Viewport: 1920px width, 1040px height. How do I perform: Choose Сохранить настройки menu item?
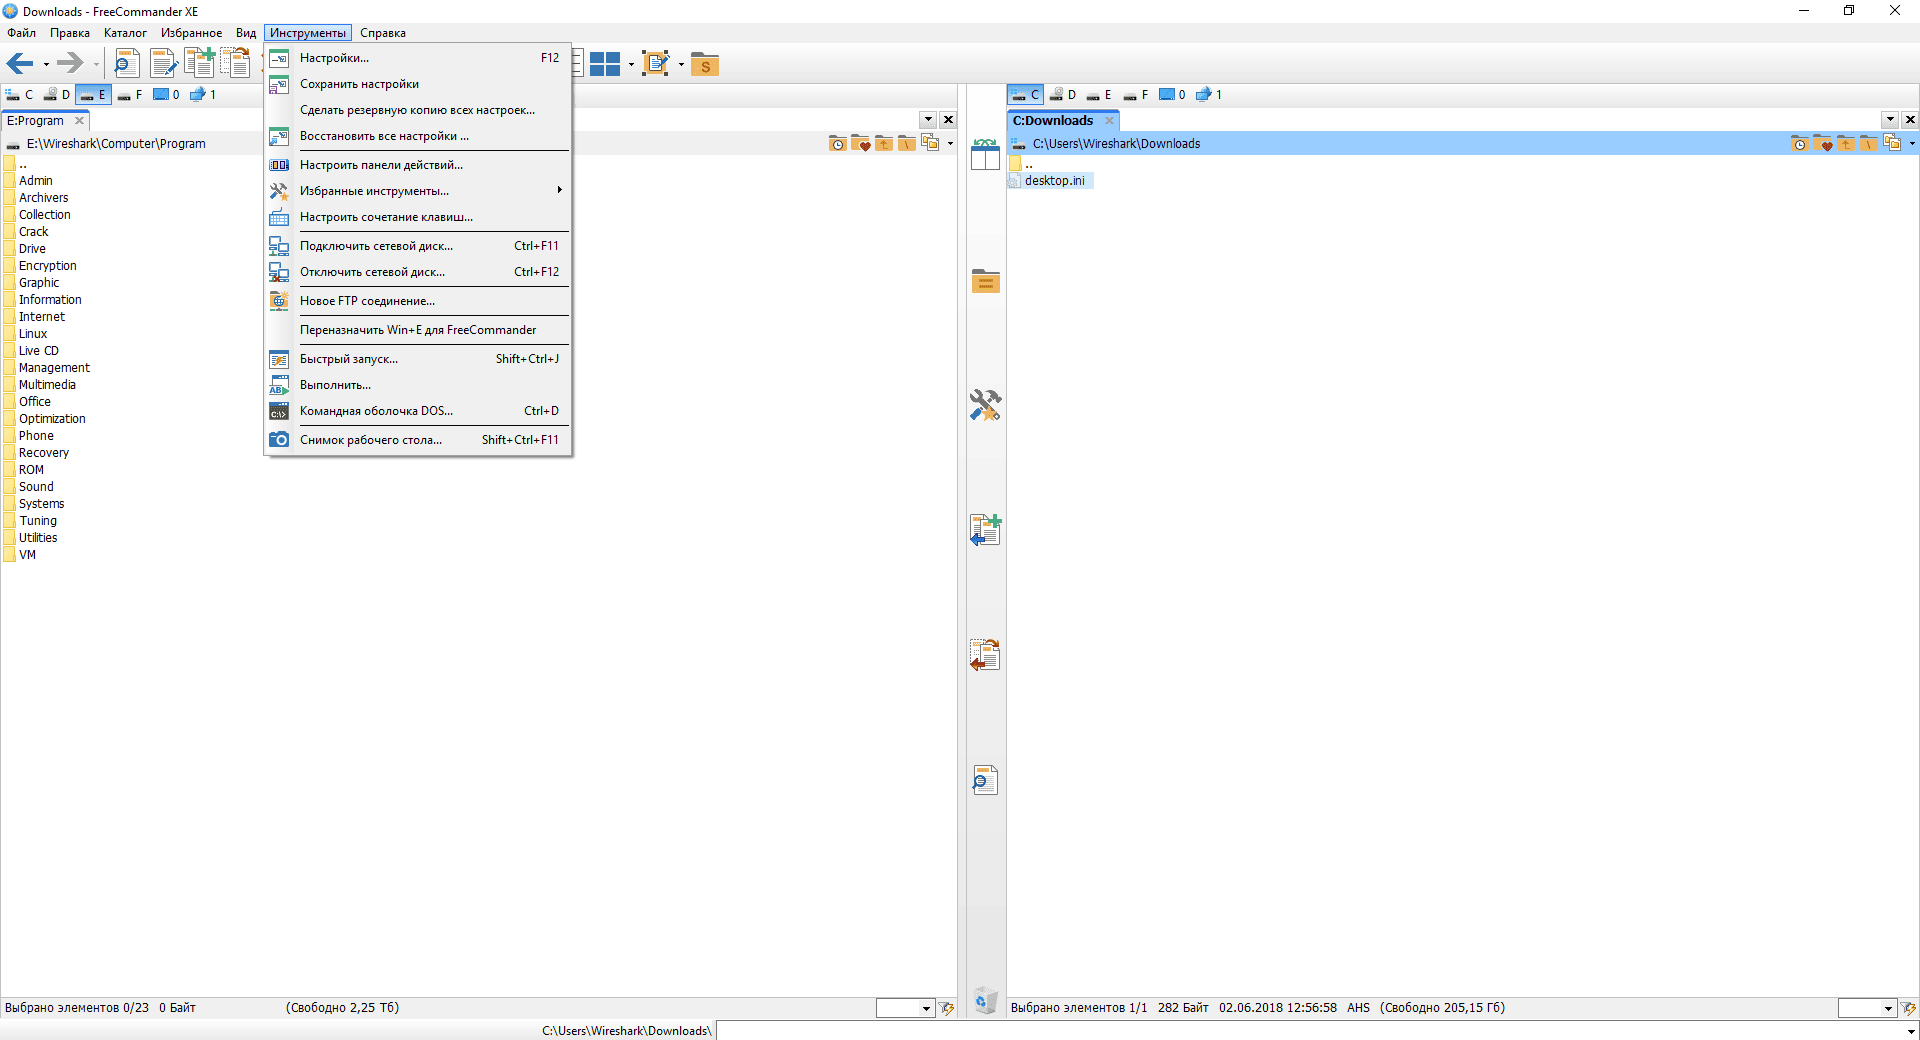418,84
